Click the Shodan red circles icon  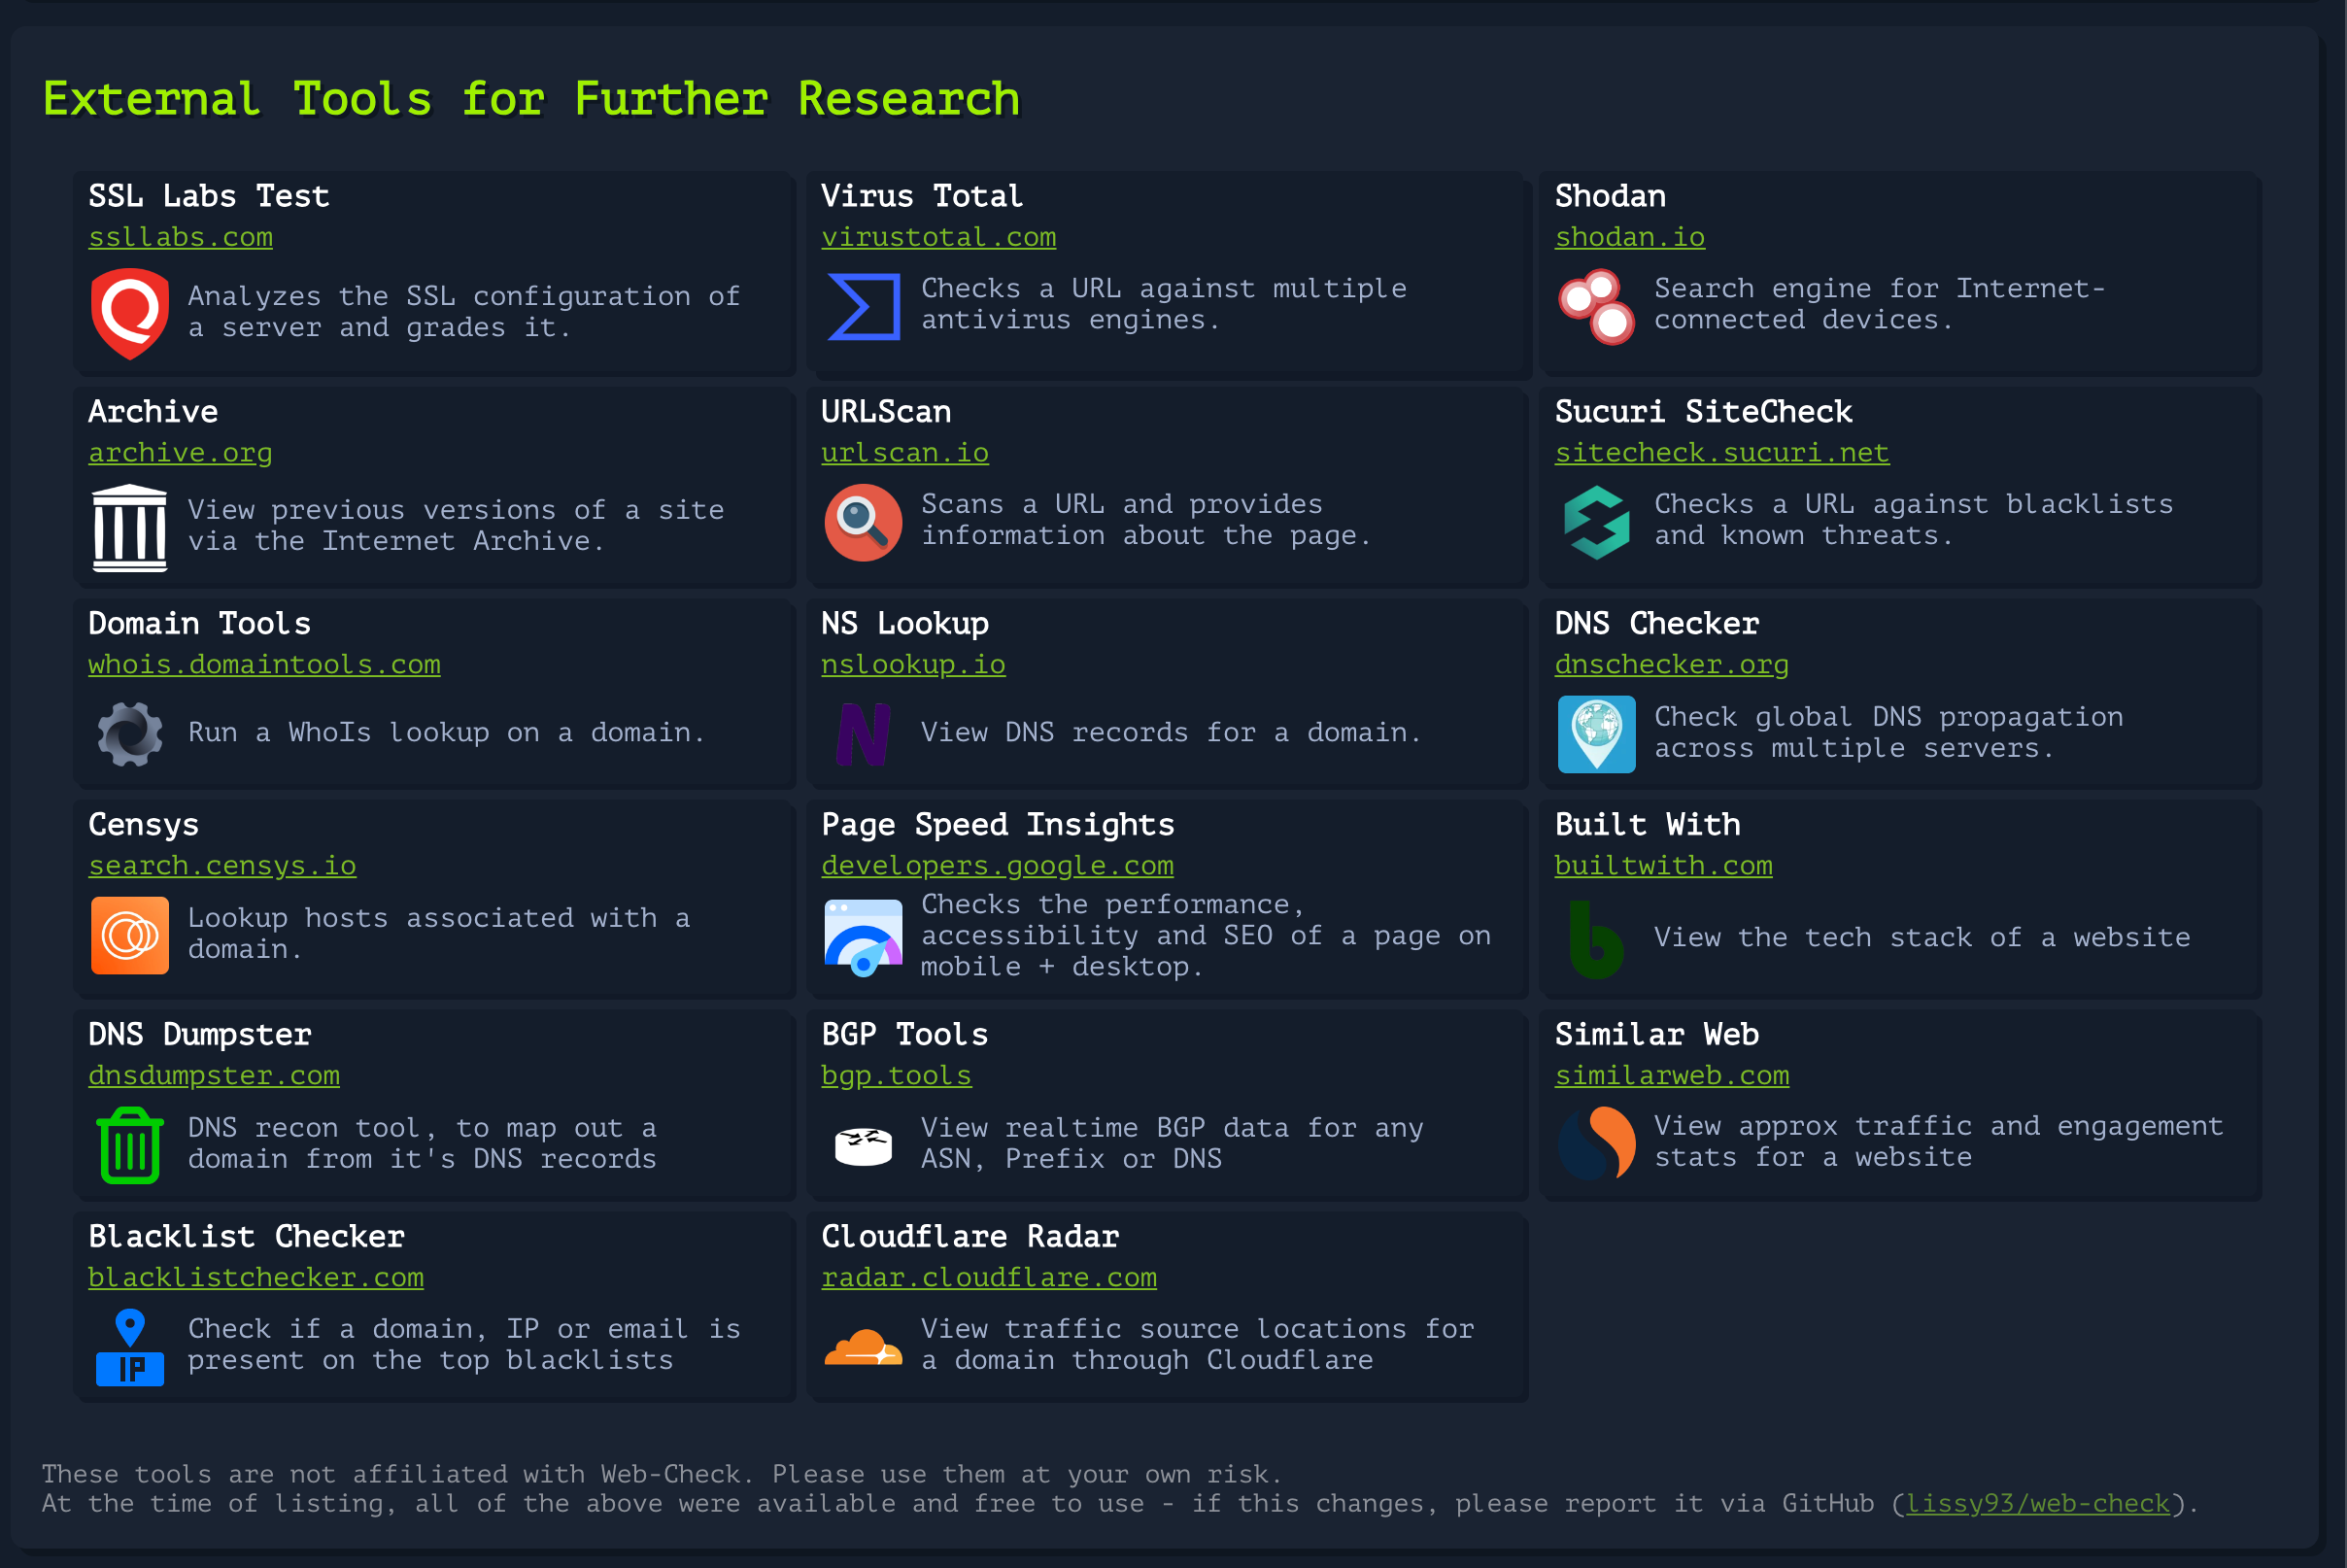(x=1596, y=306)
